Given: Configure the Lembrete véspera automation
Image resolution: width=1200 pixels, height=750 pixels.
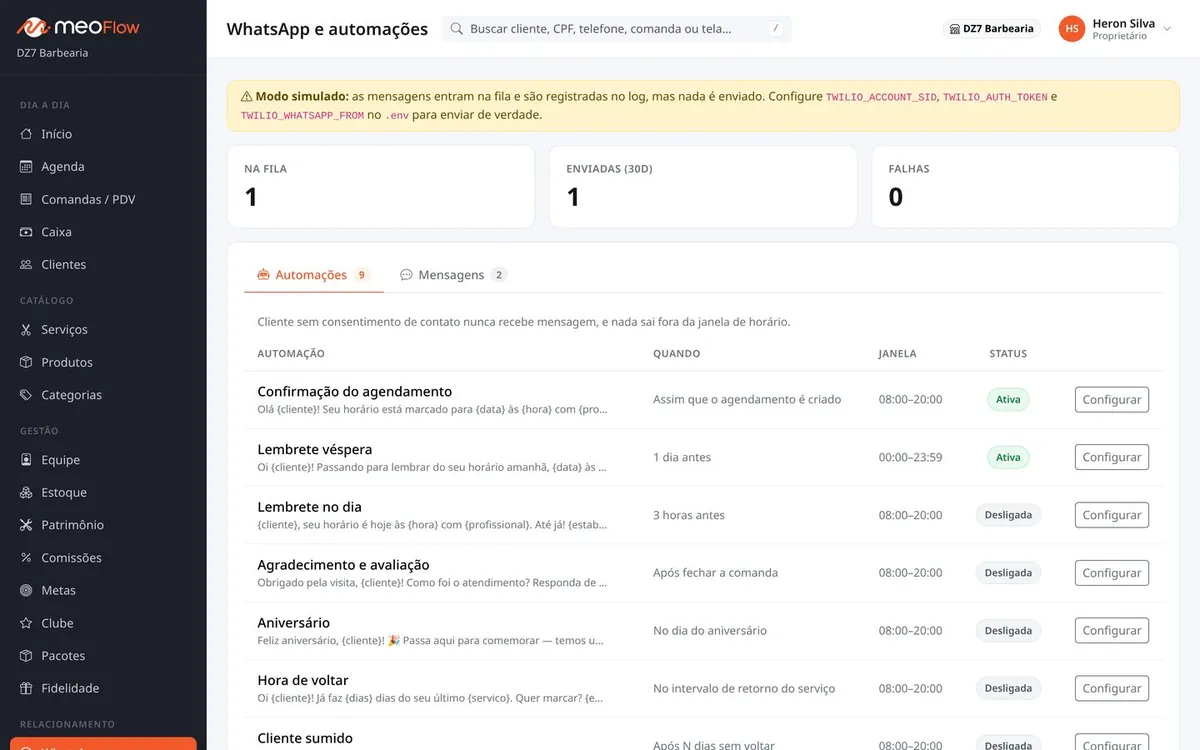Looking at the screenshot, I should pos(1111,457).
